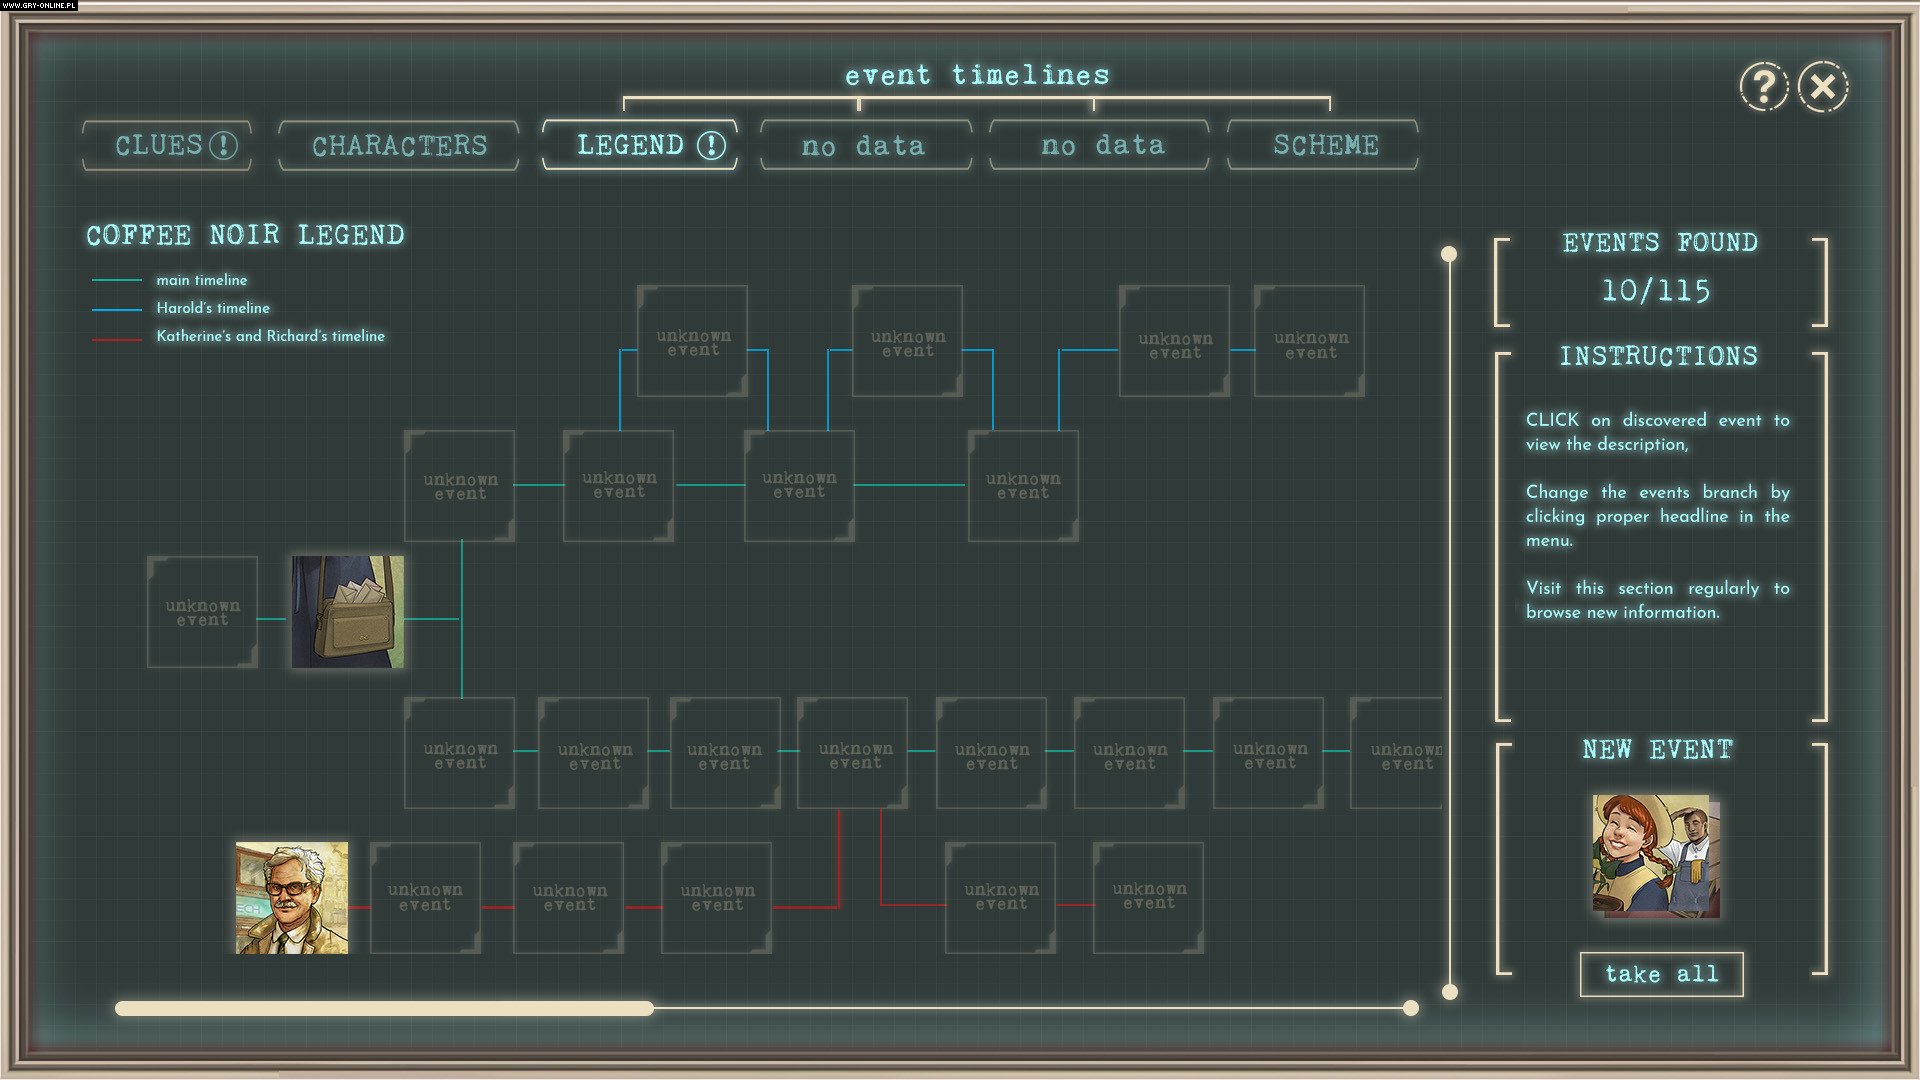The width and height of the screenshot is (1920, 1080).
Task: Click the mail satchel event thumbnail
Action: click(x=346, y=612)
